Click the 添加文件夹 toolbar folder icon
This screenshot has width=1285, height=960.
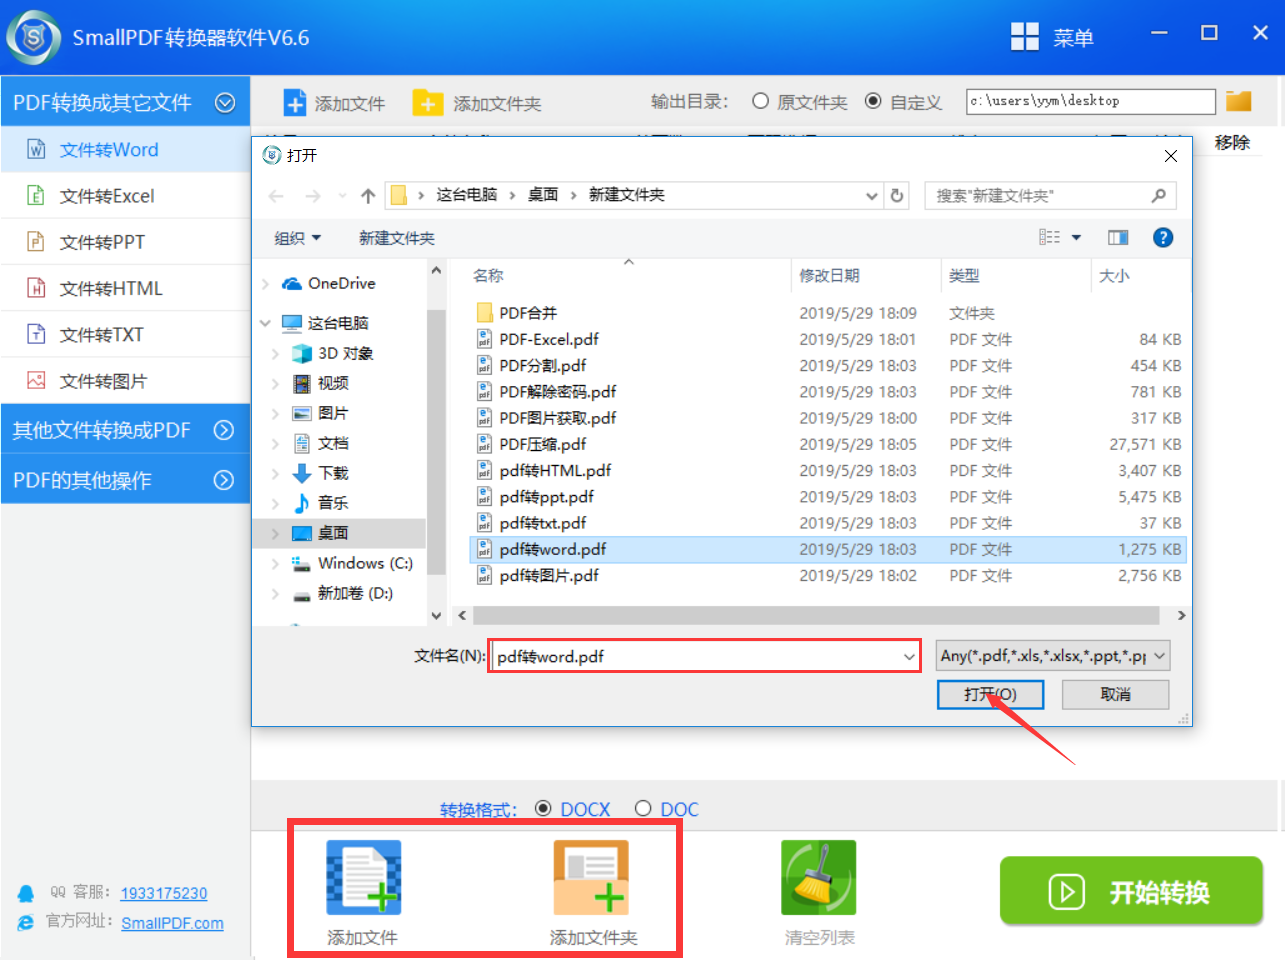[x=427, y=103]
